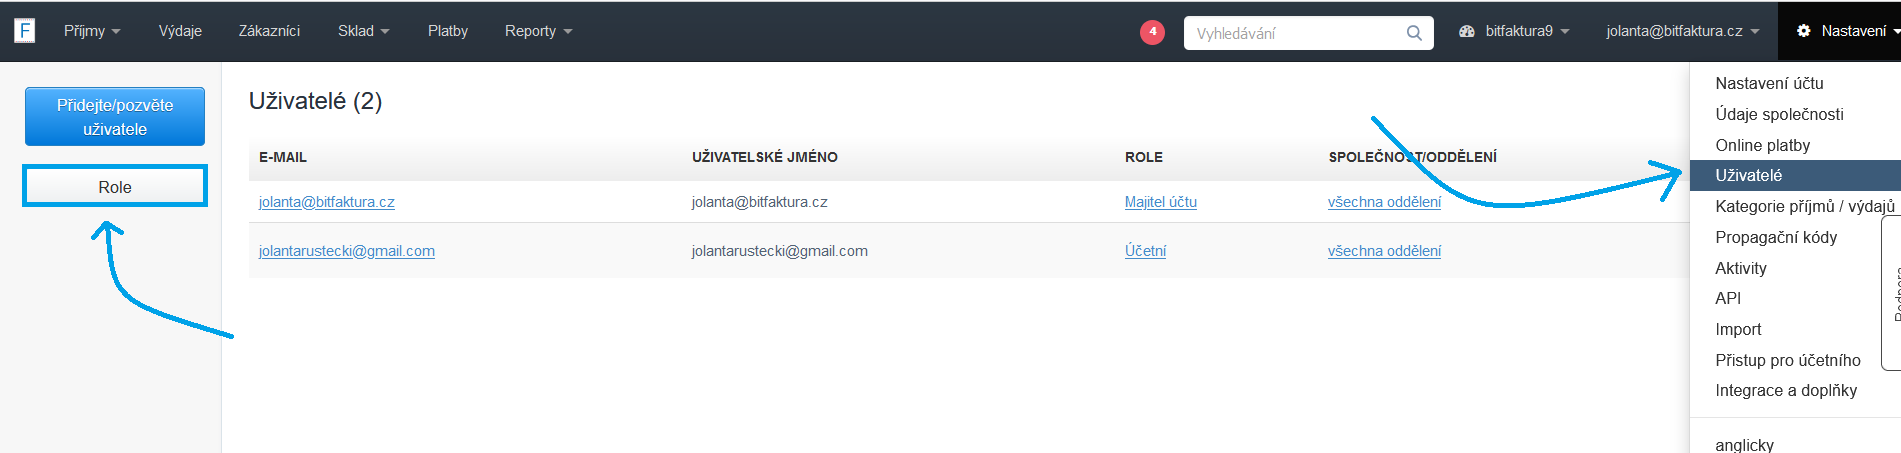Click the F logo home icon
The height and width of the screenshot is (453, 1901).
click(x=25, y=31)
